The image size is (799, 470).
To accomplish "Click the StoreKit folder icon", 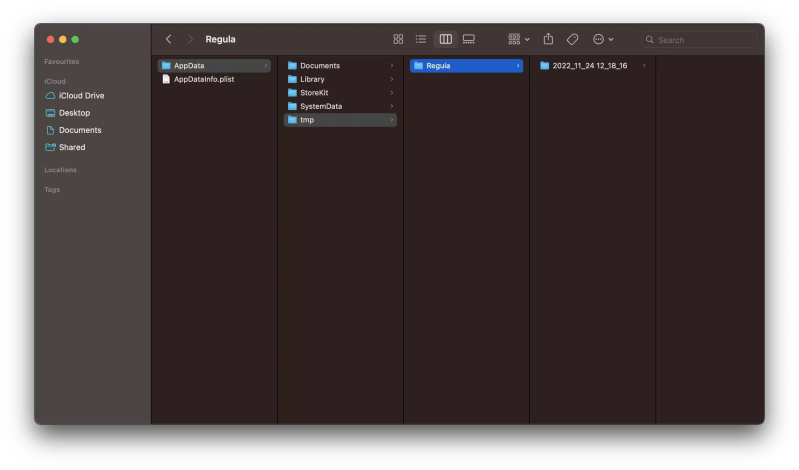I will pyautogui.click(x=292, y=93).
